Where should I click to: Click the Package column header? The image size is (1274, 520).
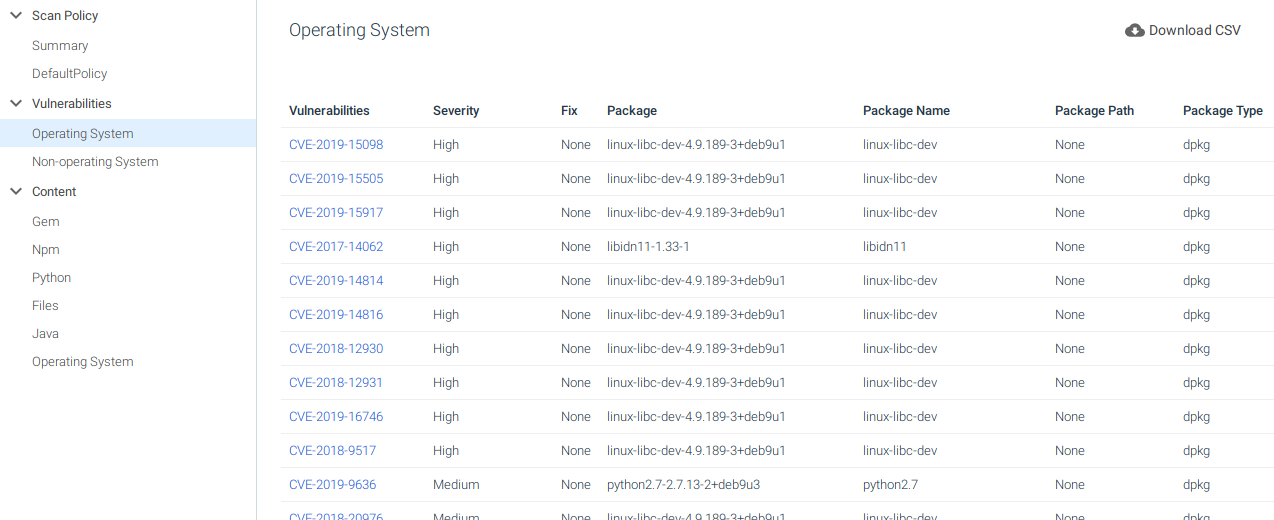(x=632, y=111)
